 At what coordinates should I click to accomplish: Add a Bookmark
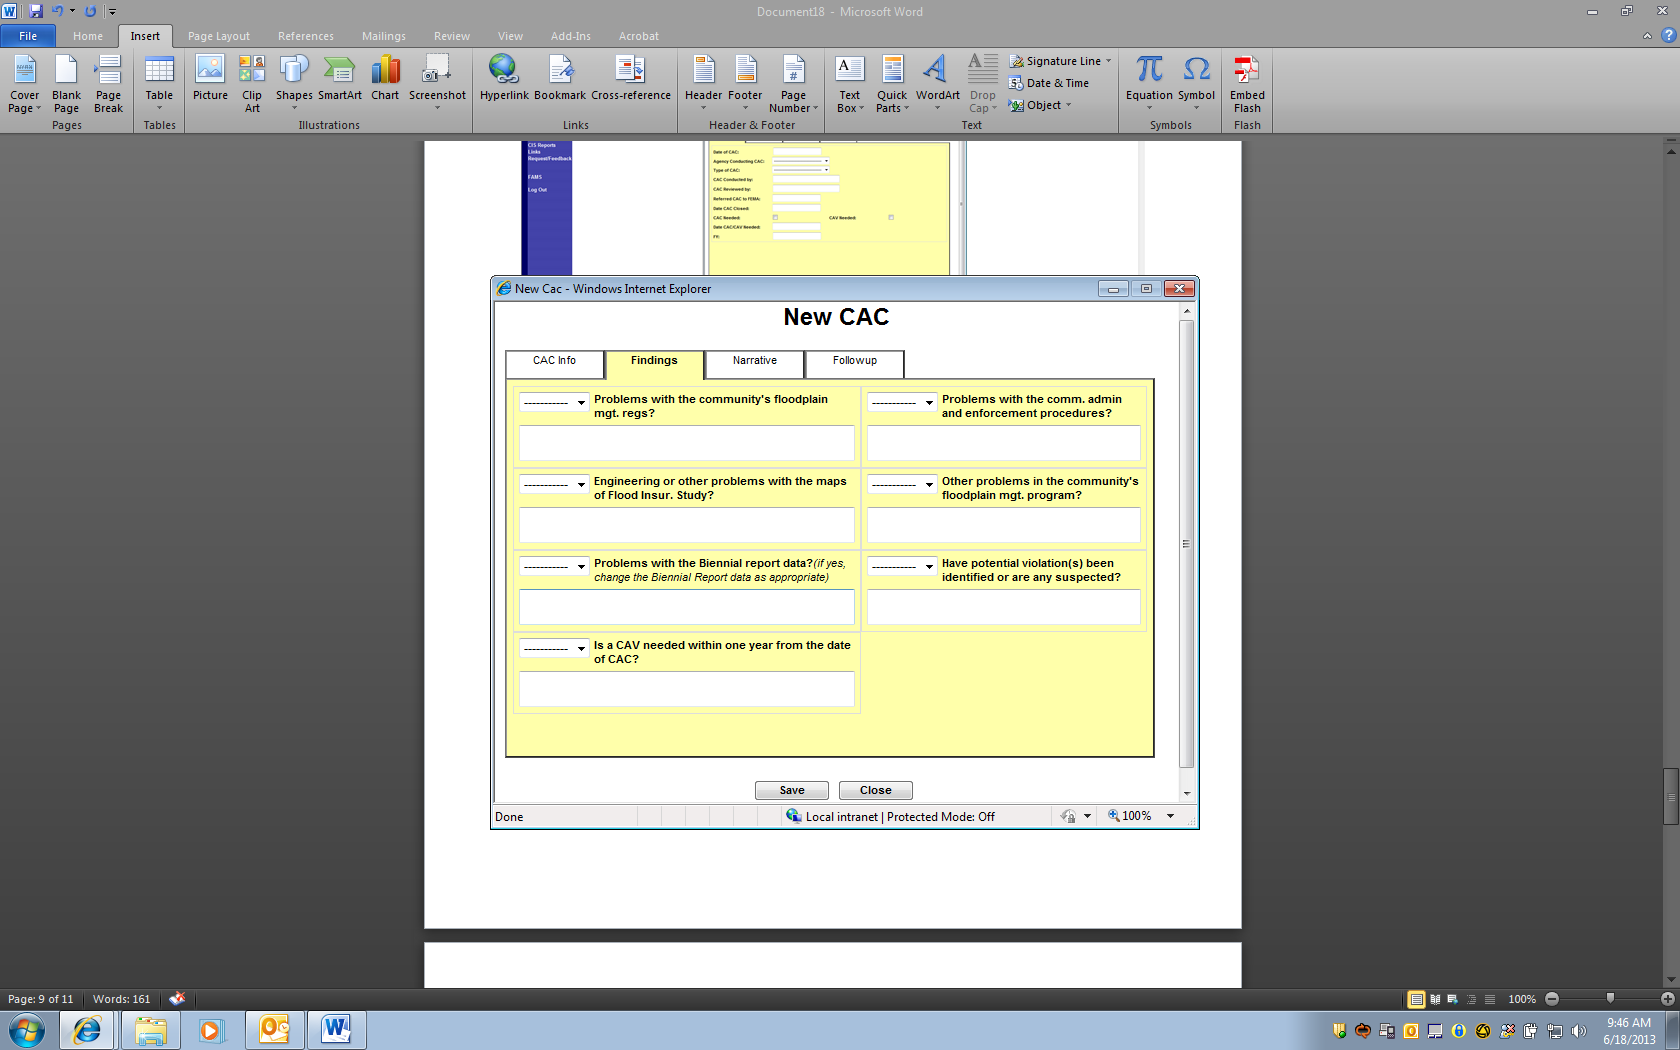[560, 80]
